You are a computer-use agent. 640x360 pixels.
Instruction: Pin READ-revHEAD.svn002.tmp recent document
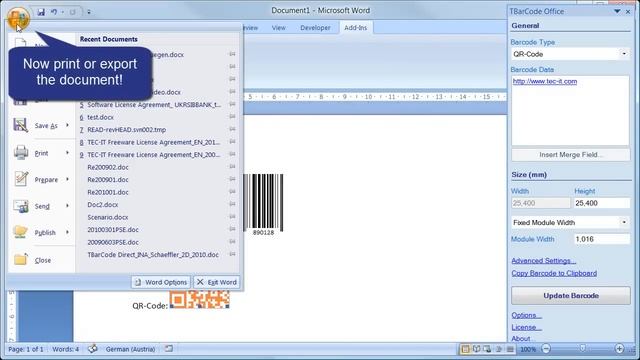point(232,129)
